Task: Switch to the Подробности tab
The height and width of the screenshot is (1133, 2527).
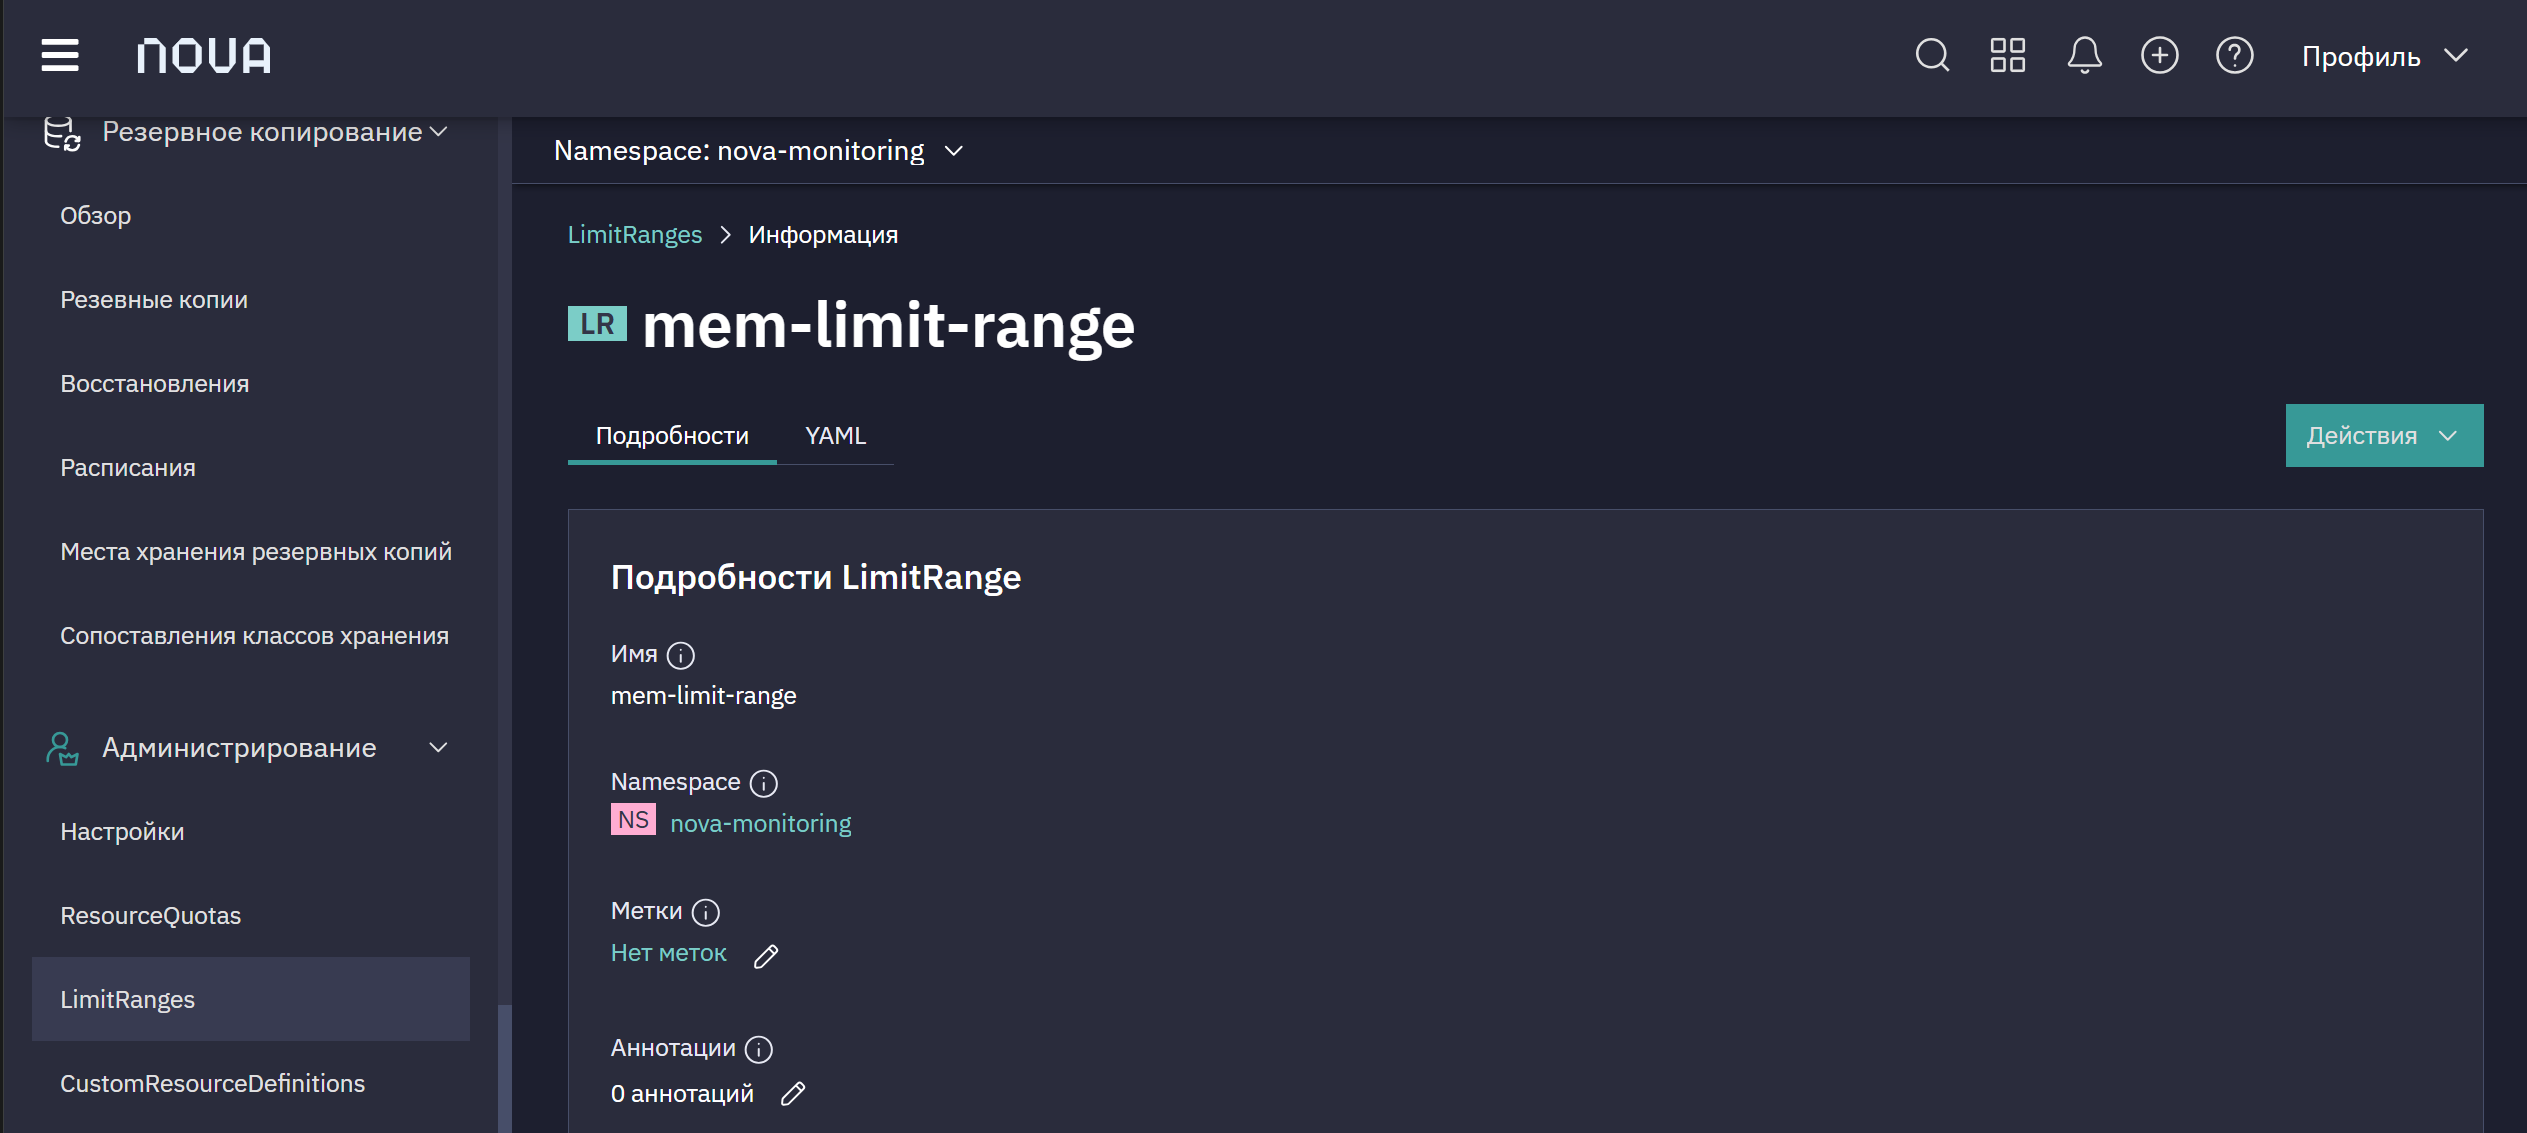Action: [672, 435]
